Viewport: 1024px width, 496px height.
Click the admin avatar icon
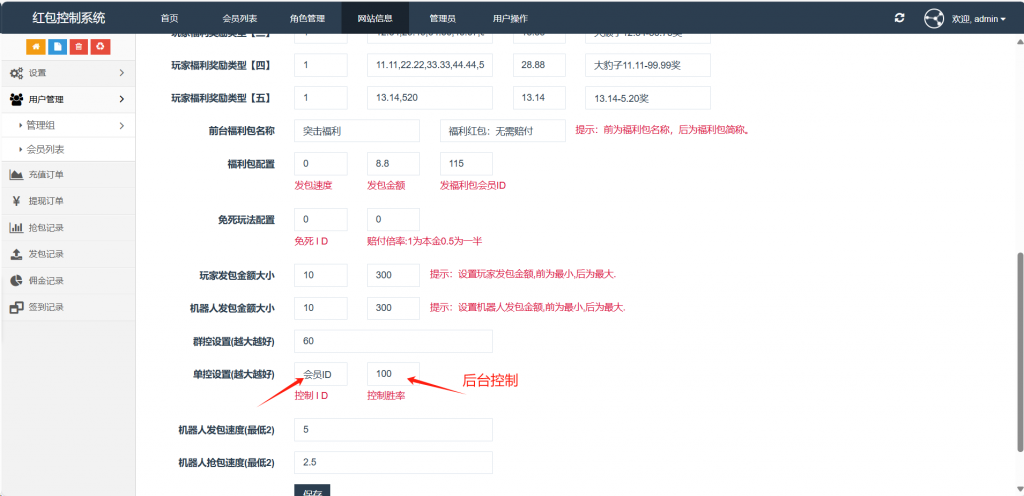pyautogui.click(x=934, y=18)
